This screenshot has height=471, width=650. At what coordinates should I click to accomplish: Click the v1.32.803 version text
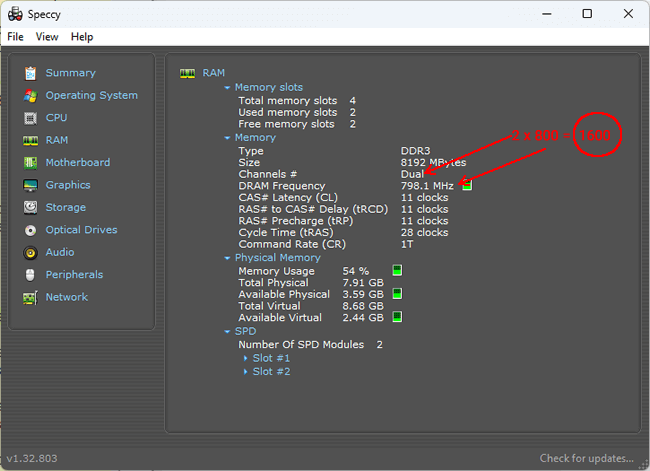pyautogui.click(x=32, y=459)
